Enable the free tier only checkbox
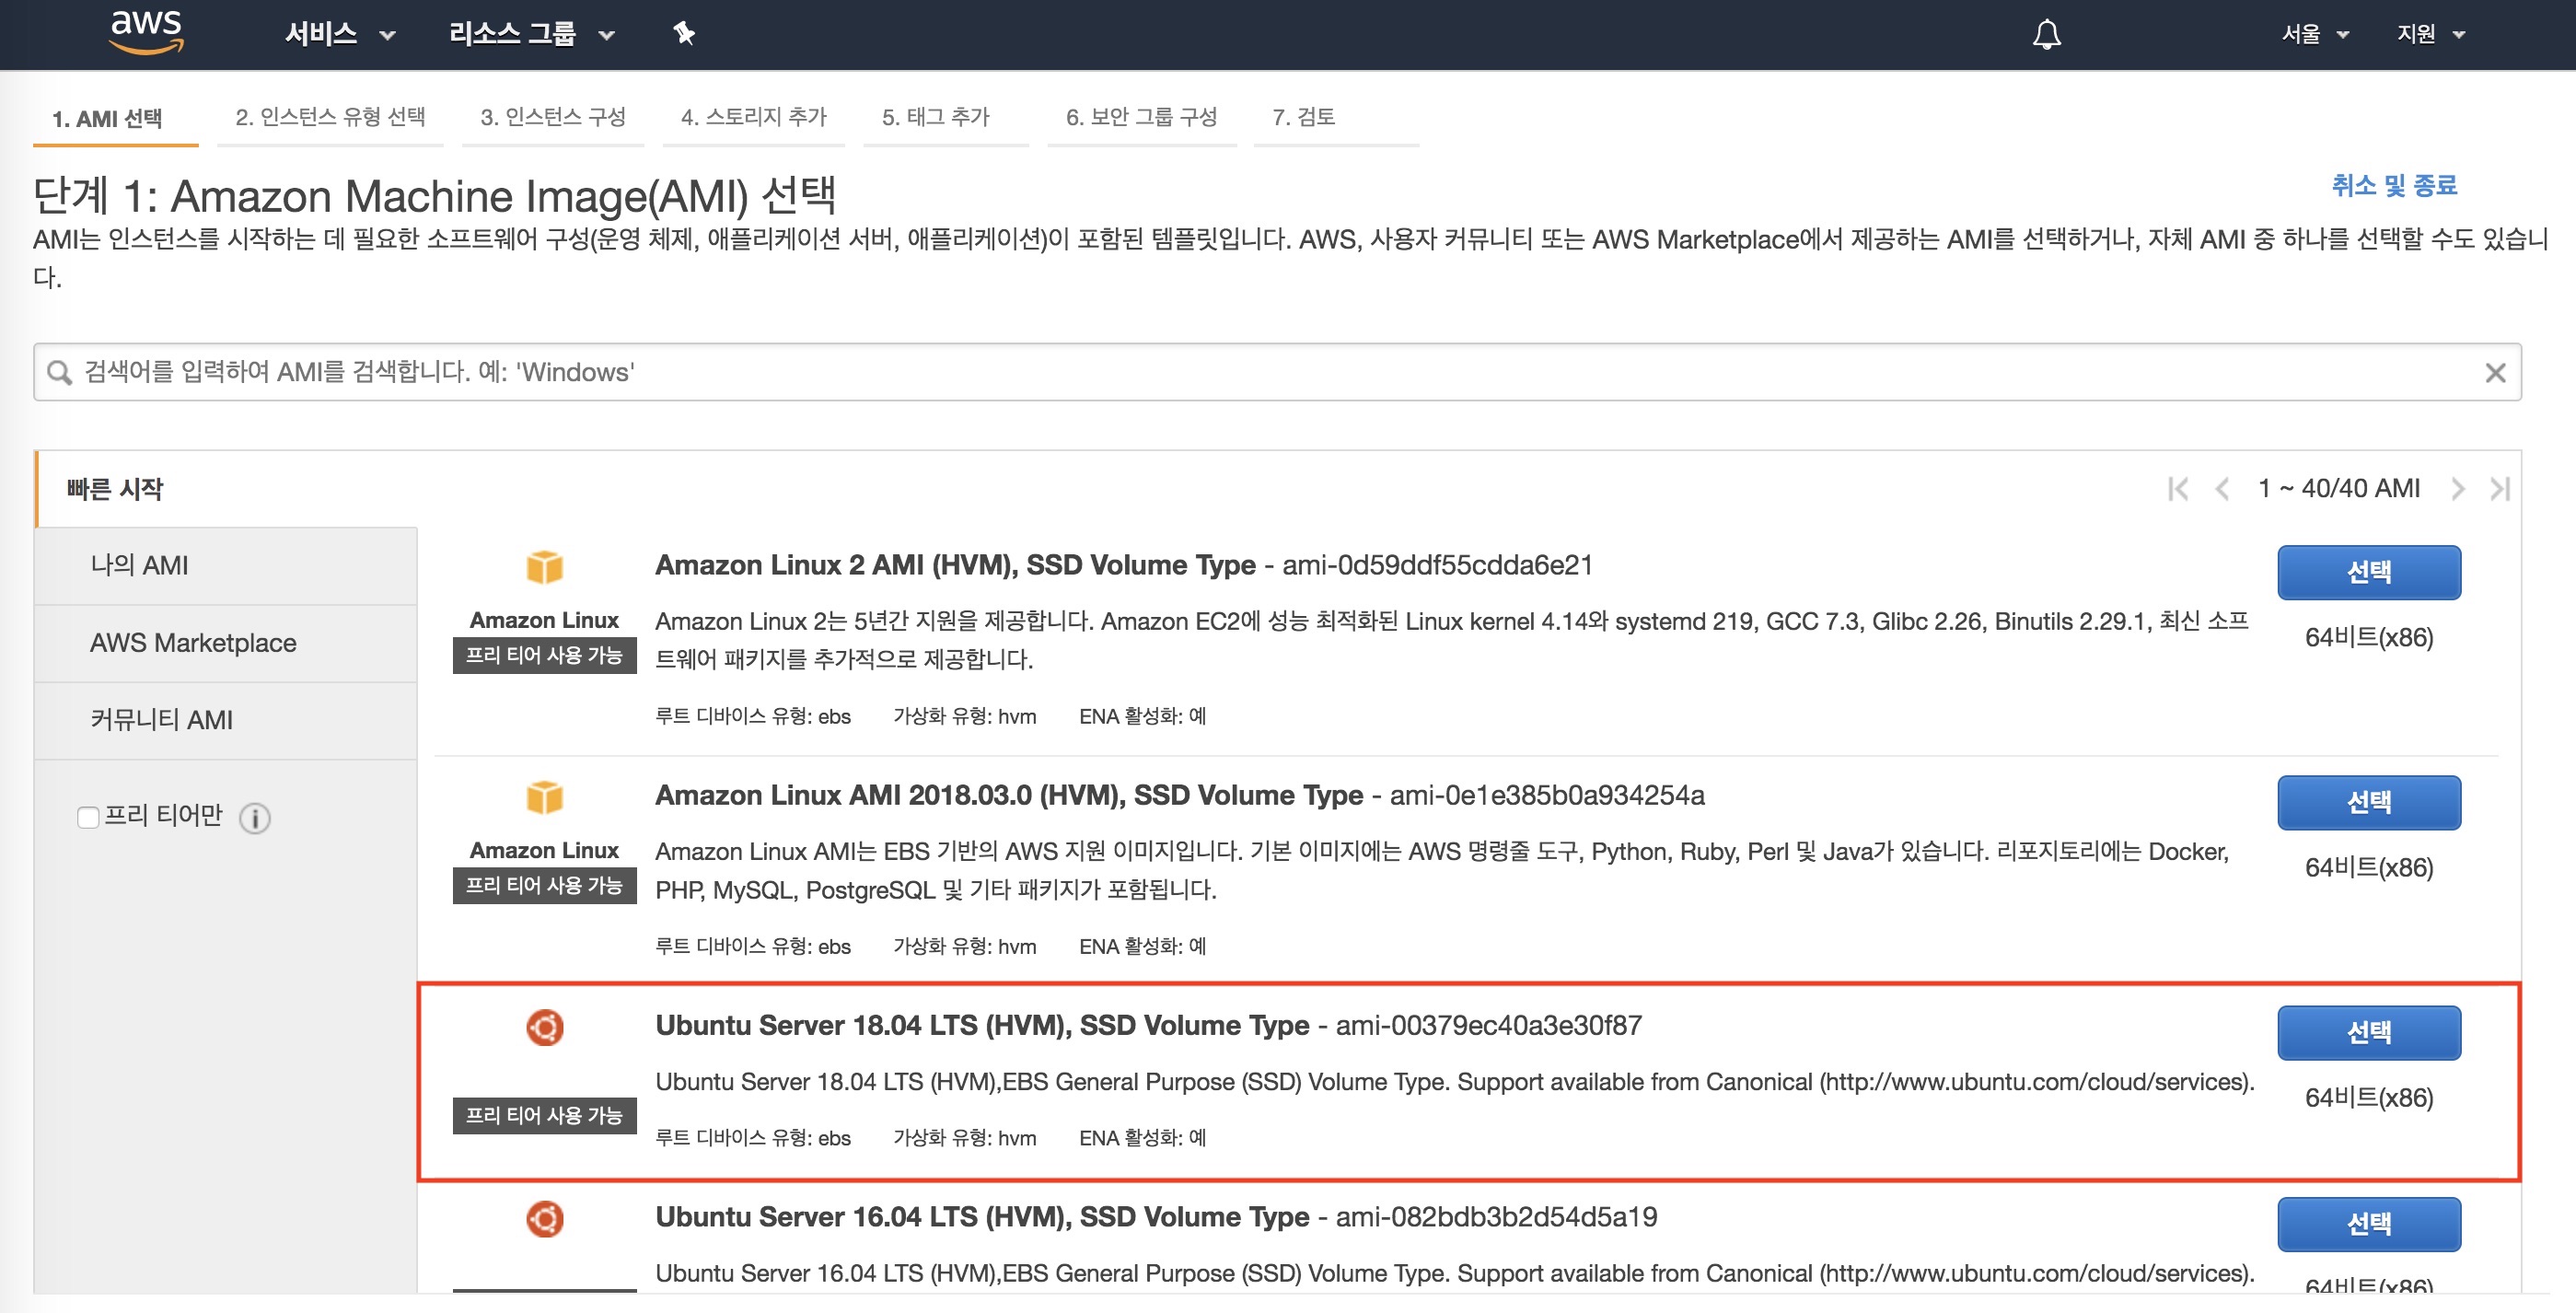 click(88, 817)
